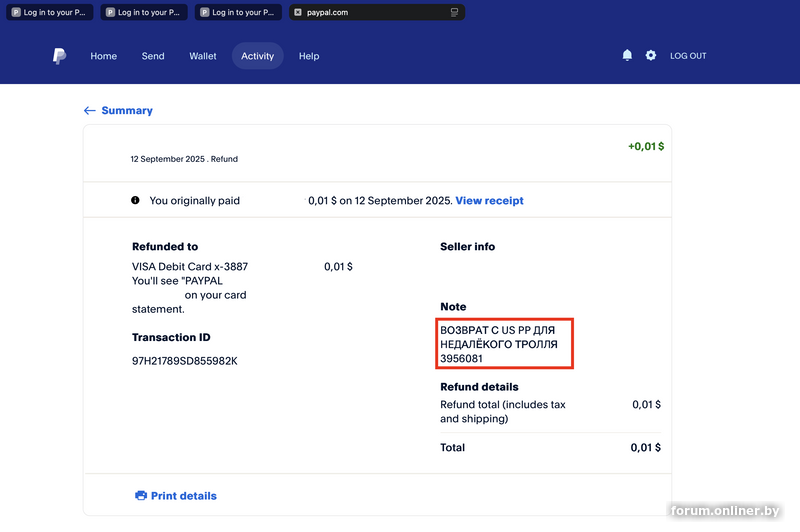800x532 pixels.
Task: Open the Help menu
Action: [309, 56]
